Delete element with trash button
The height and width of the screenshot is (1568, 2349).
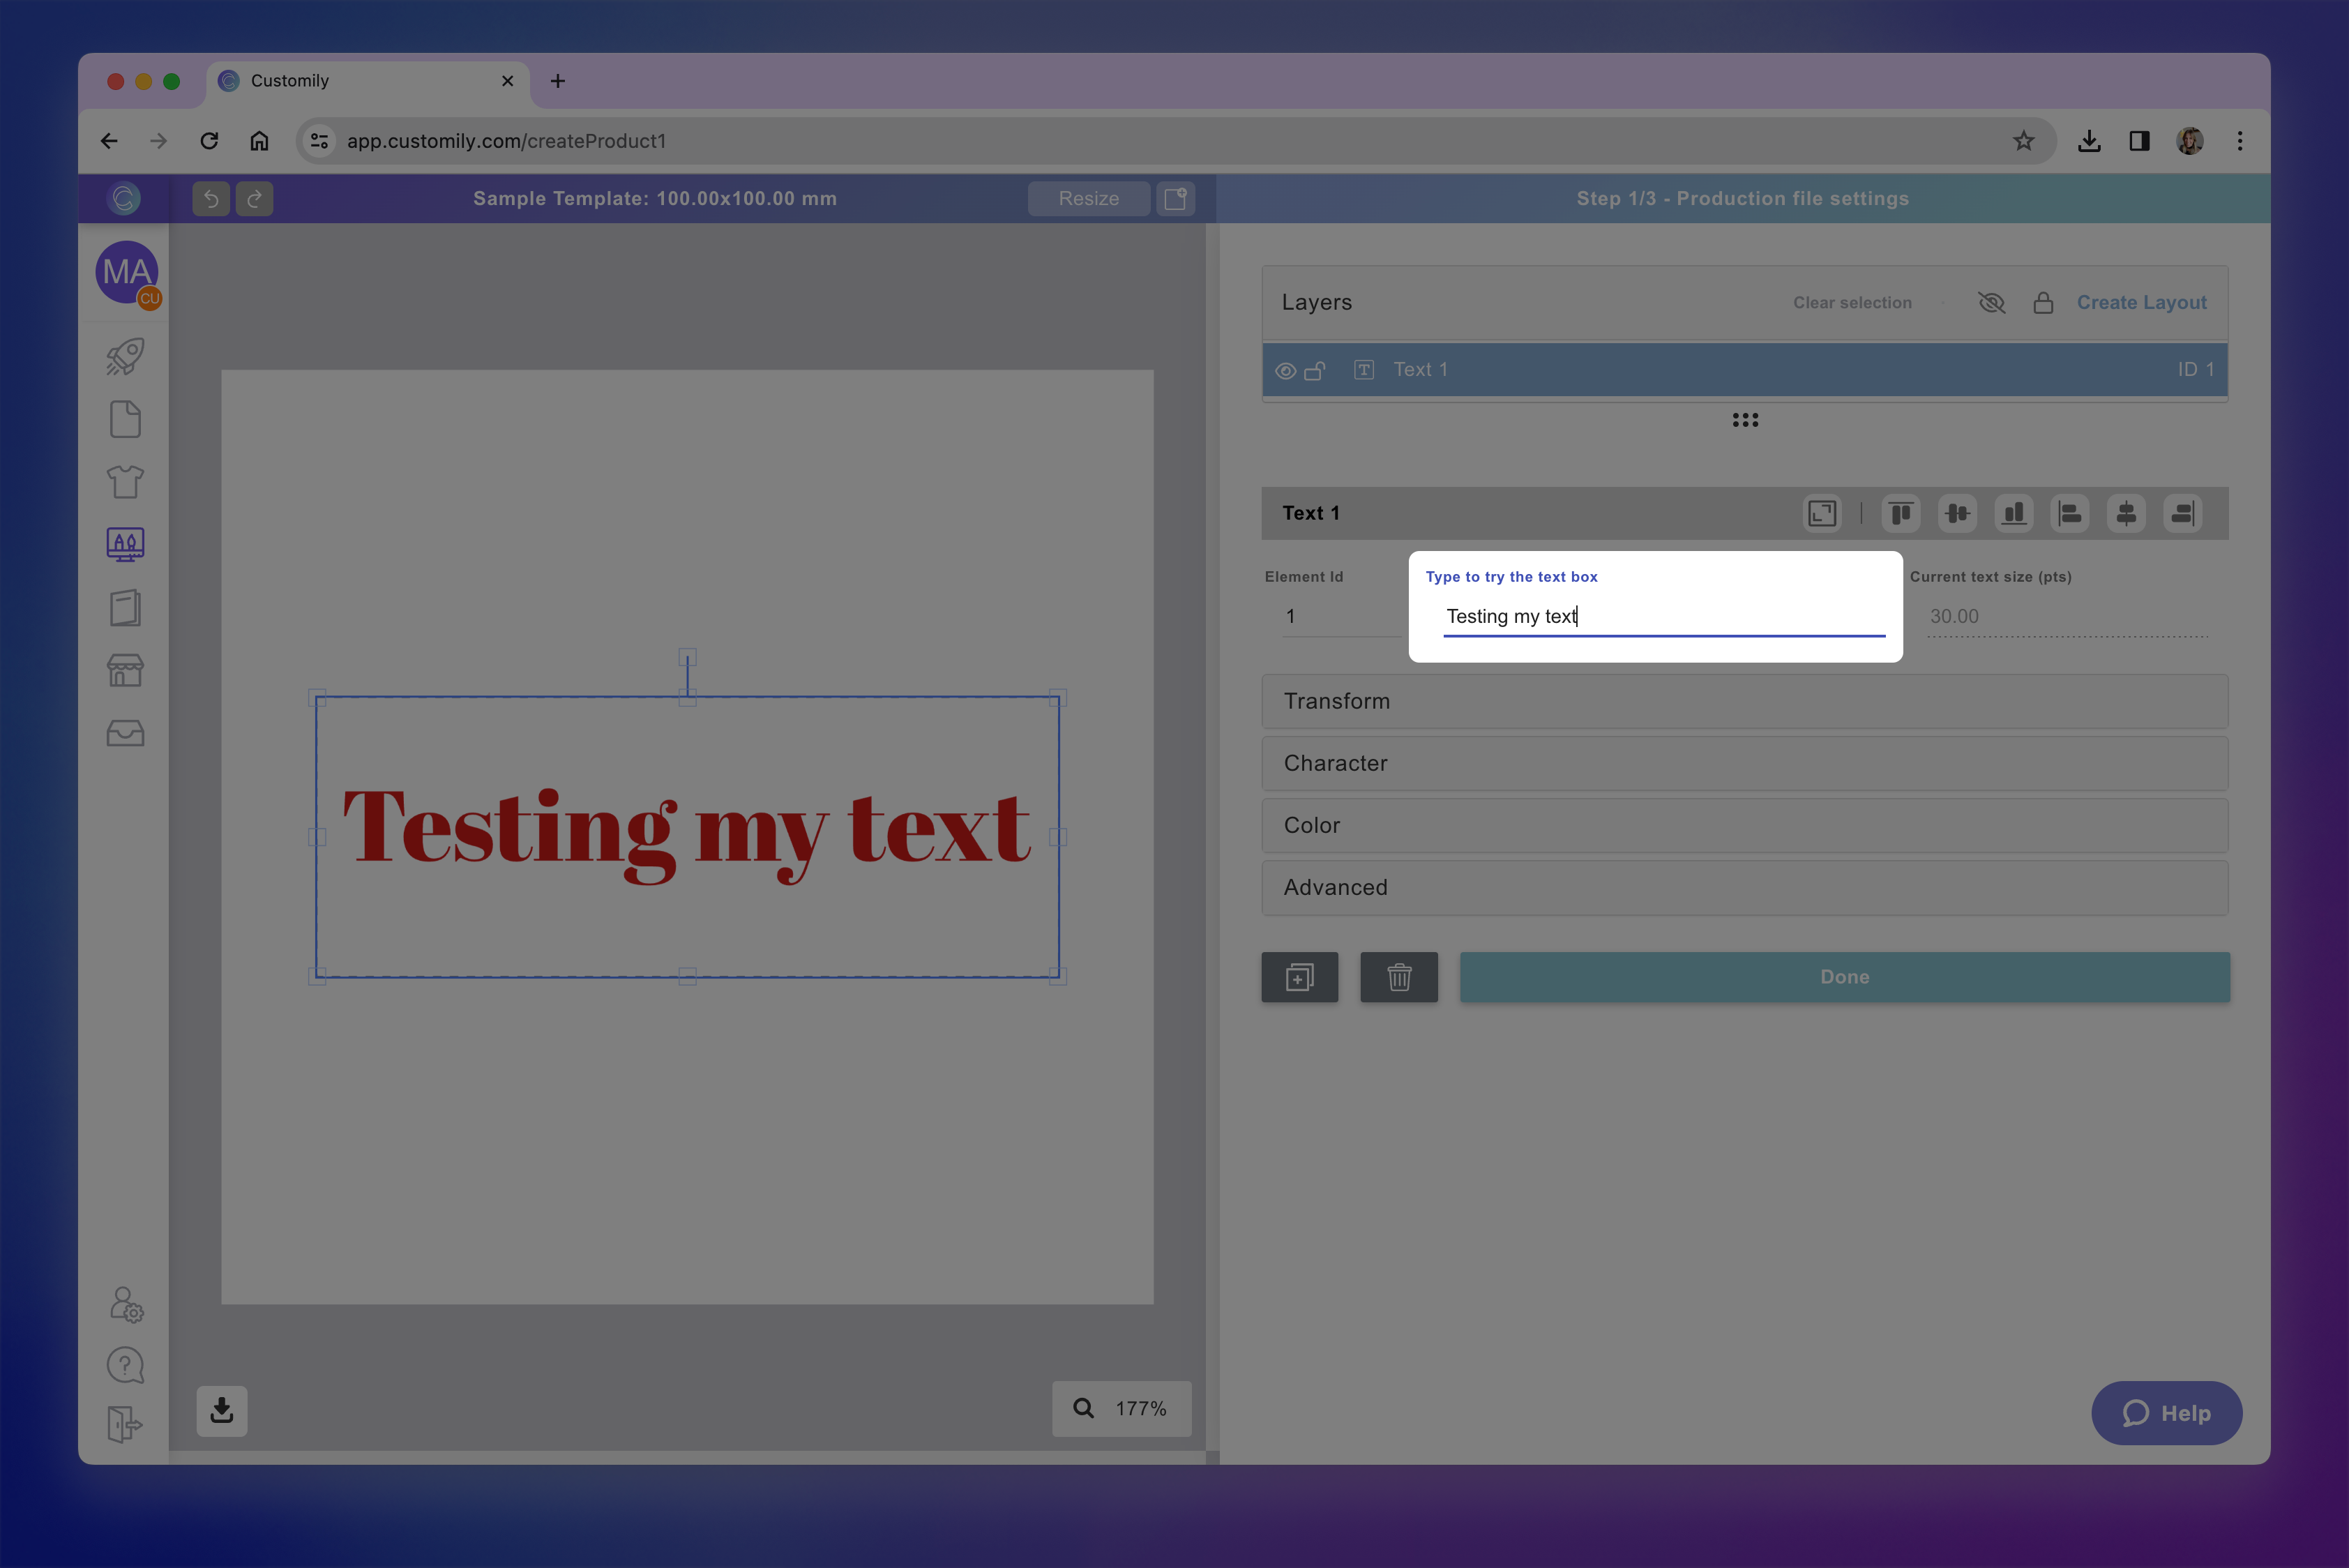tap(1399, 977)
